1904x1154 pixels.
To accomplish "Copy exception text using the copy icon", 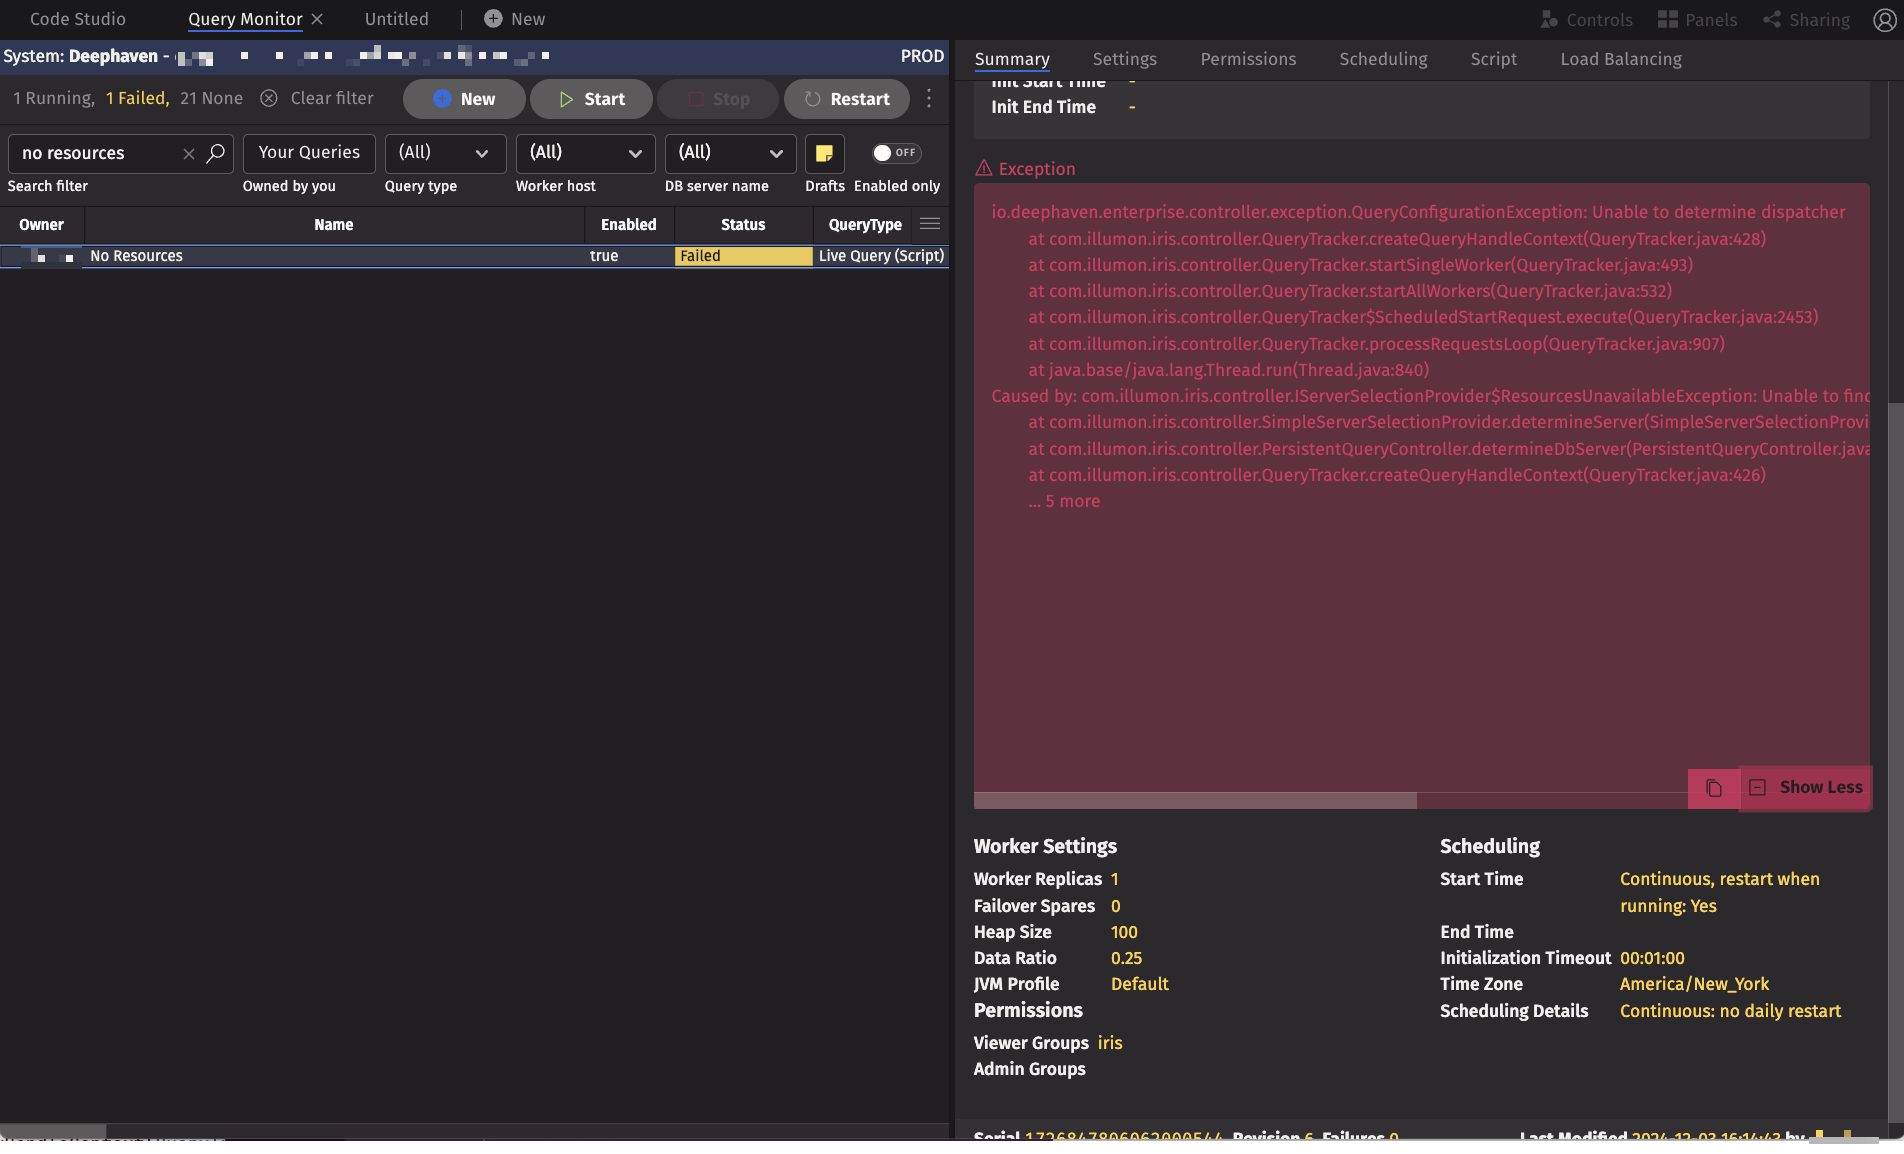I will point(1713,788).
